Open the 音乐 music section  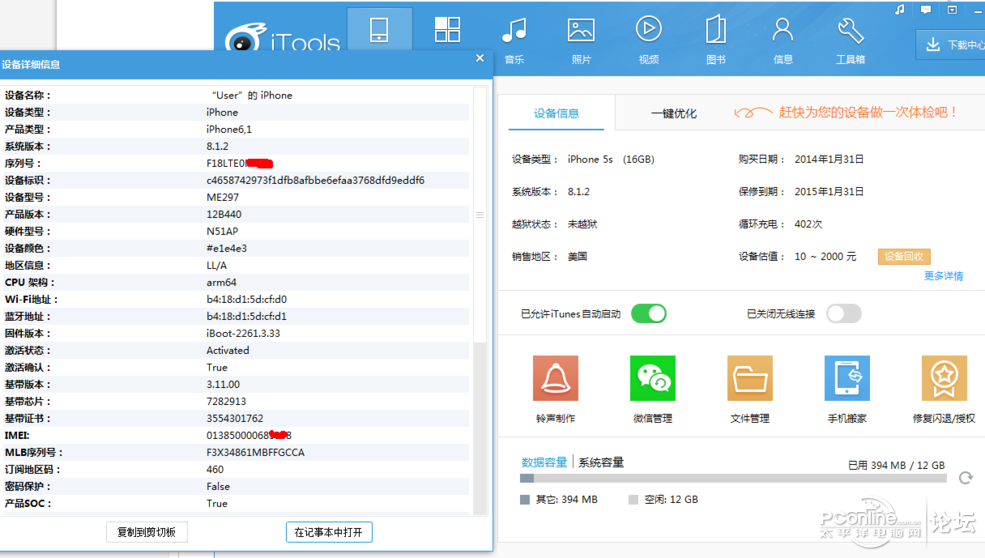click(514, 40)
